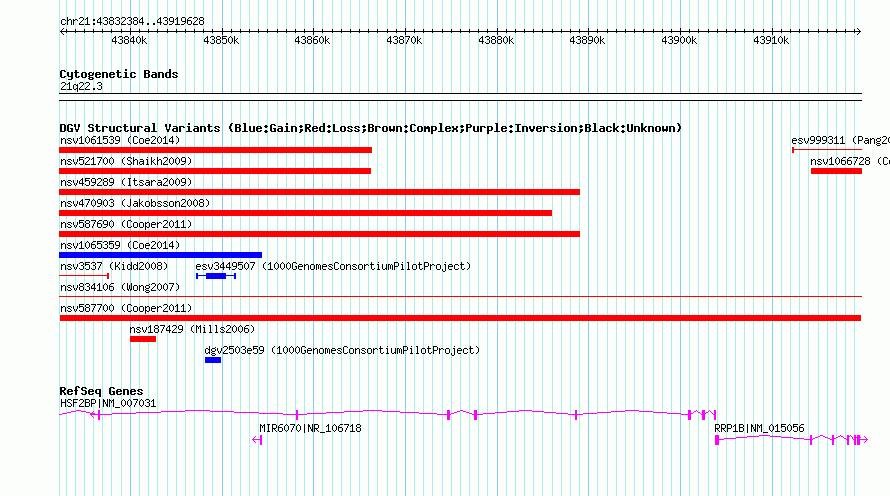The width and height of the screenshot is (890, 496).
Task: Click the RRP1B|NM_015056 gene label
Action: pyautogui.click(x=759, y=428)
